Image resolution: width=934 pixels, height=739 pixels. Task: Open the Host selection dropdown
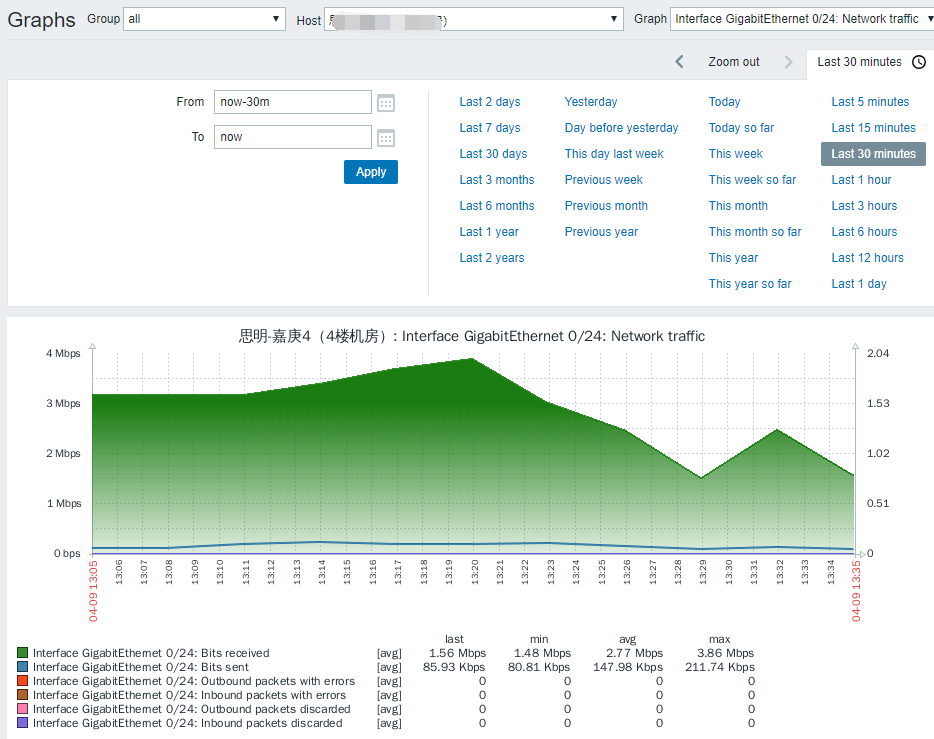click(x=474, y=19)
